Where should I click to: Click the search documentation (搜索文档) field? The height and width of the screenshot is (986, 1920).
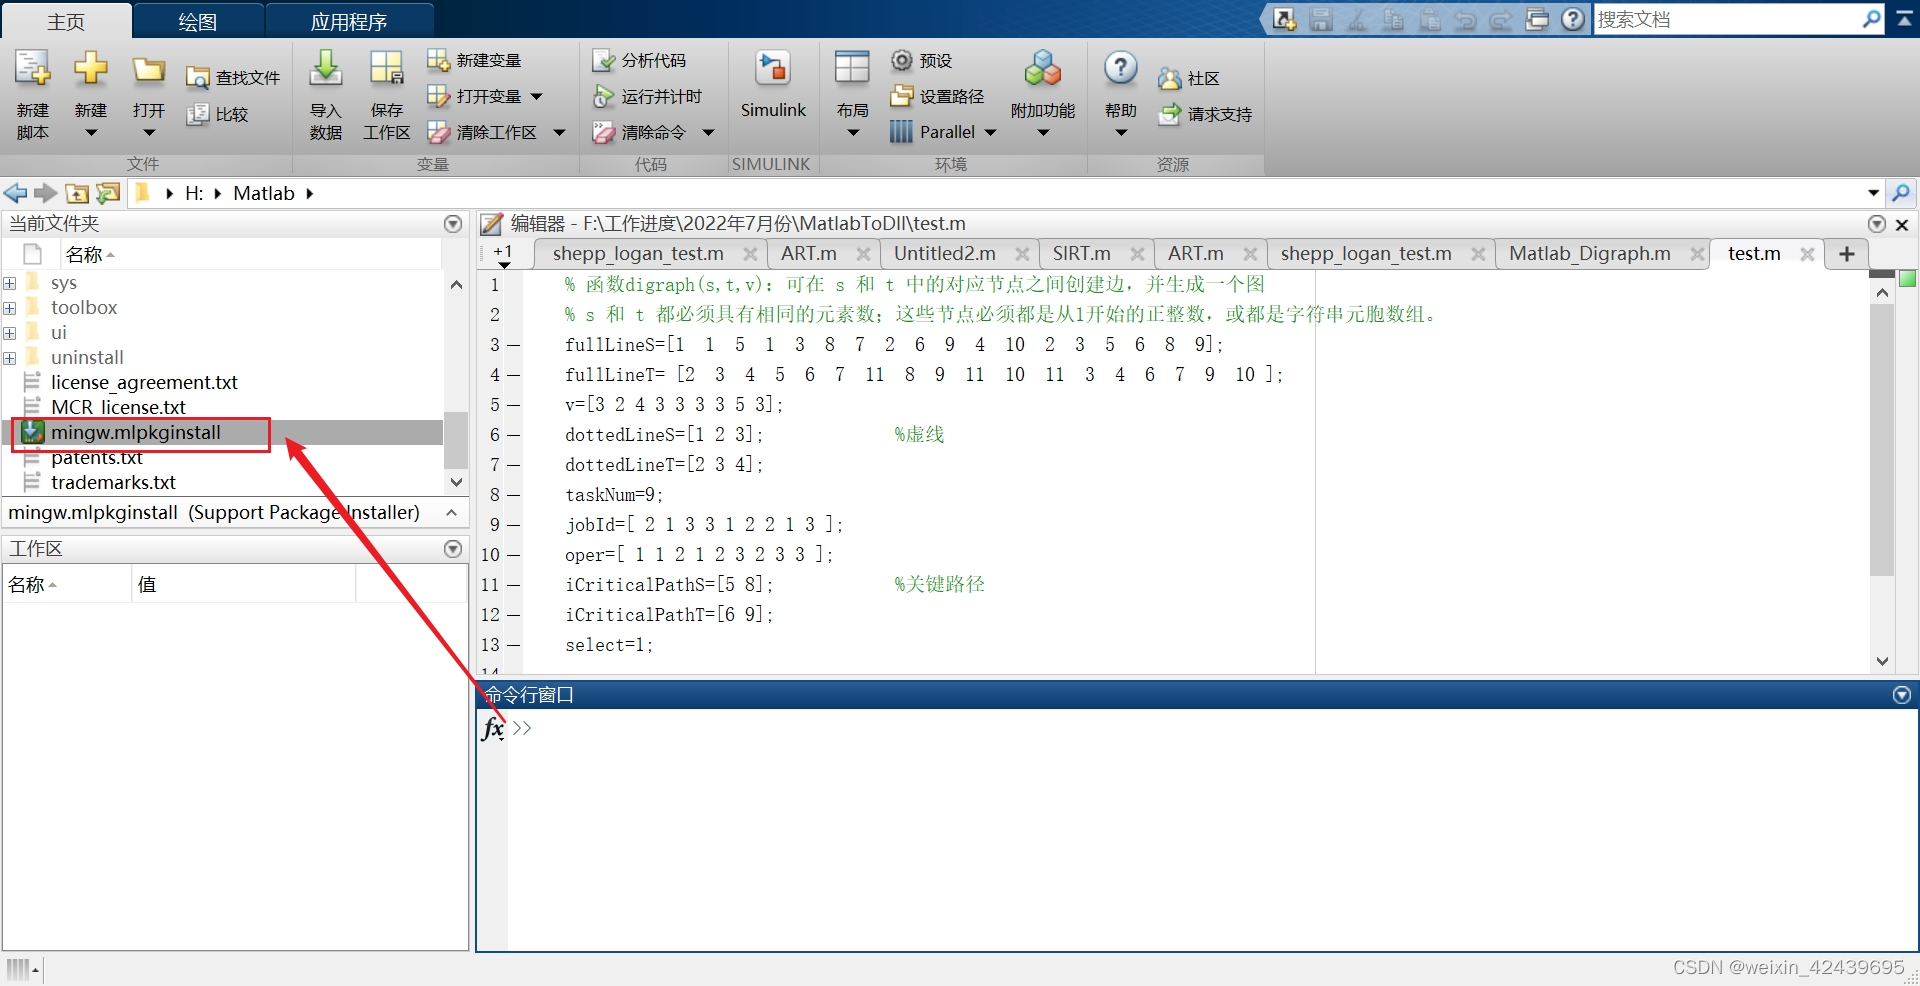(x=1727, y=19)
